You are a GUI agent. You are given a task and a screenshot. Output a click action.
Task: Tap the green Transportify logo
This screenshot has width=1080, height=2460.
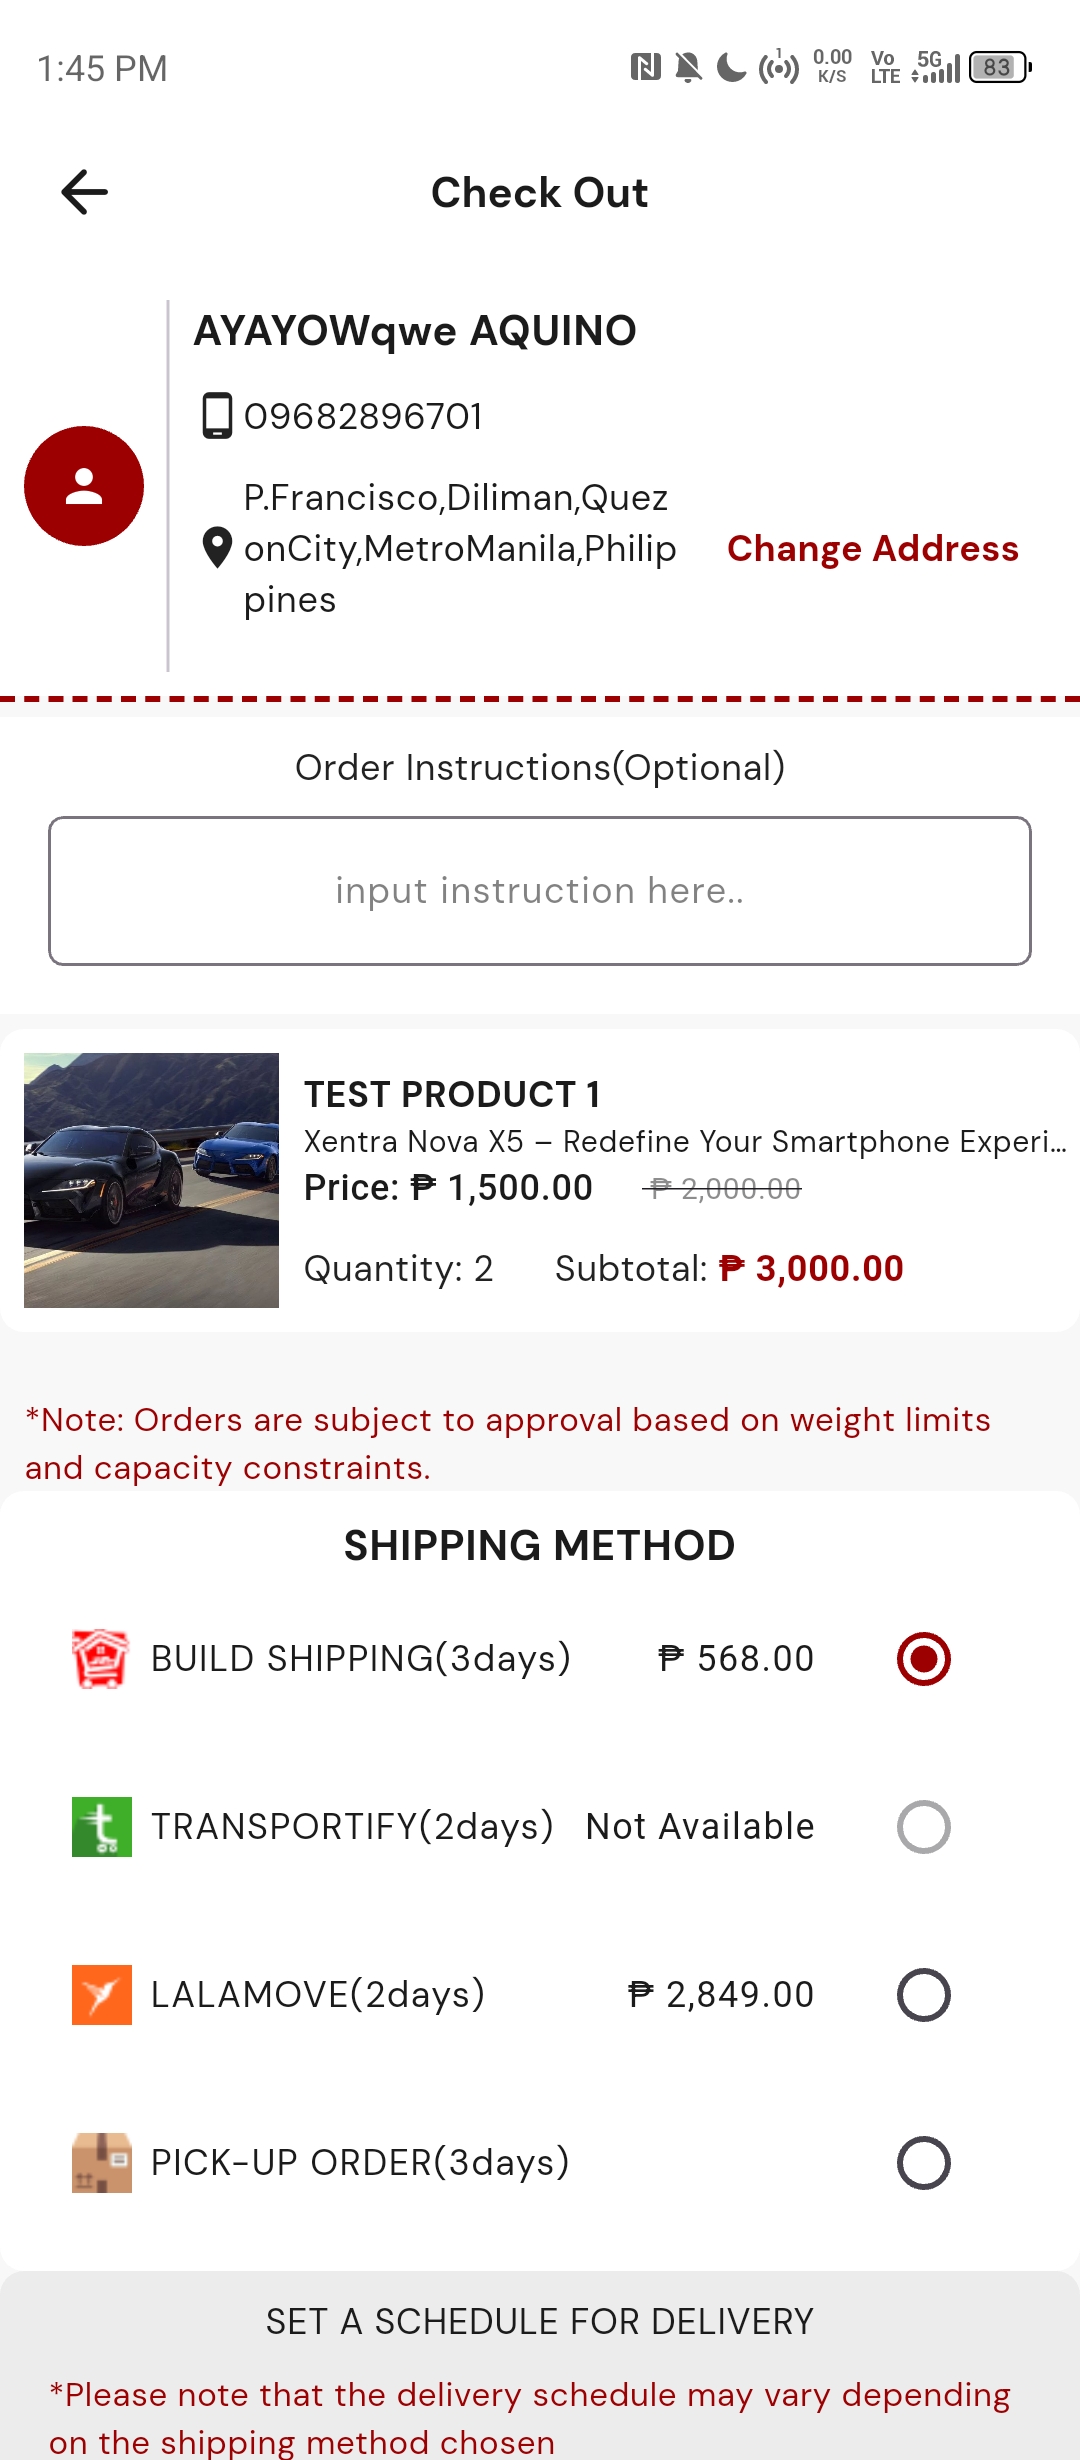(x=101, y=1827)
